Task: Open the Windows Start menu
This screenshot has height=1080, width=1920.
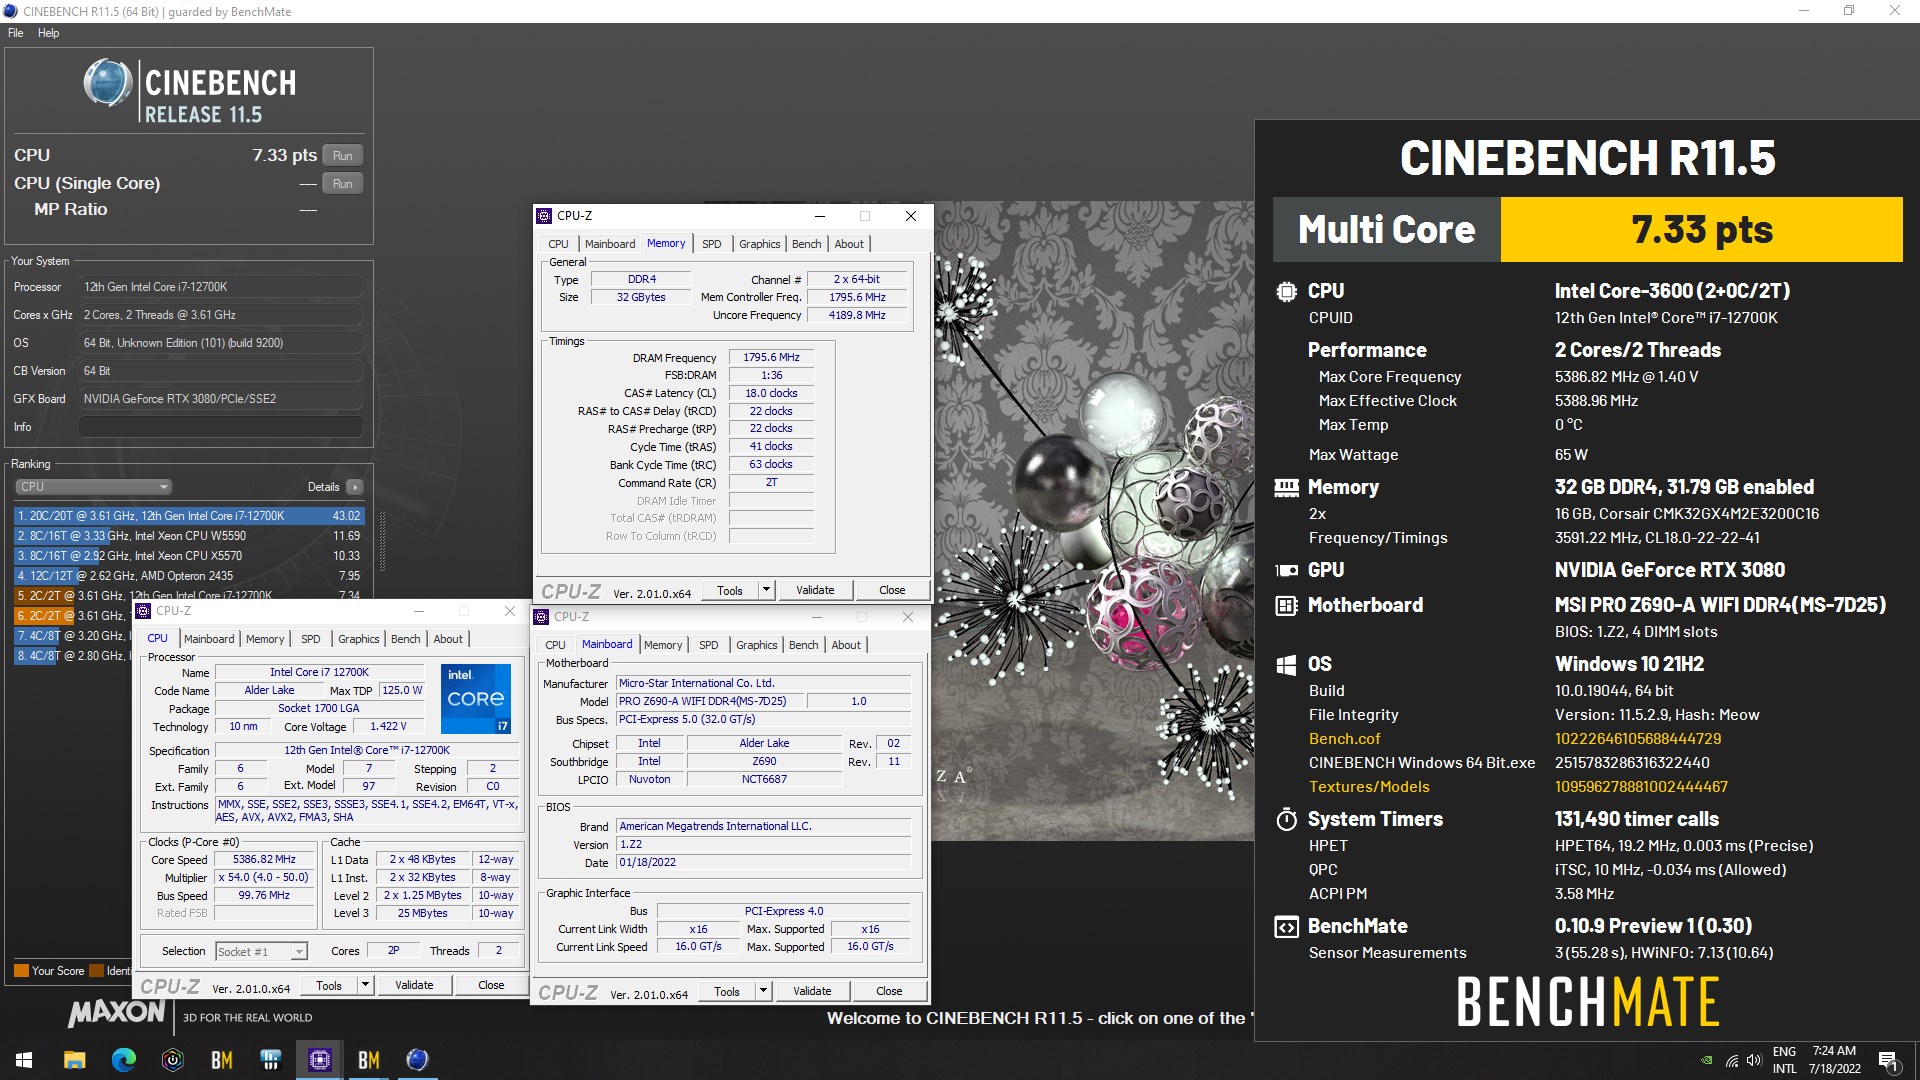Action: coord(24,1060)
